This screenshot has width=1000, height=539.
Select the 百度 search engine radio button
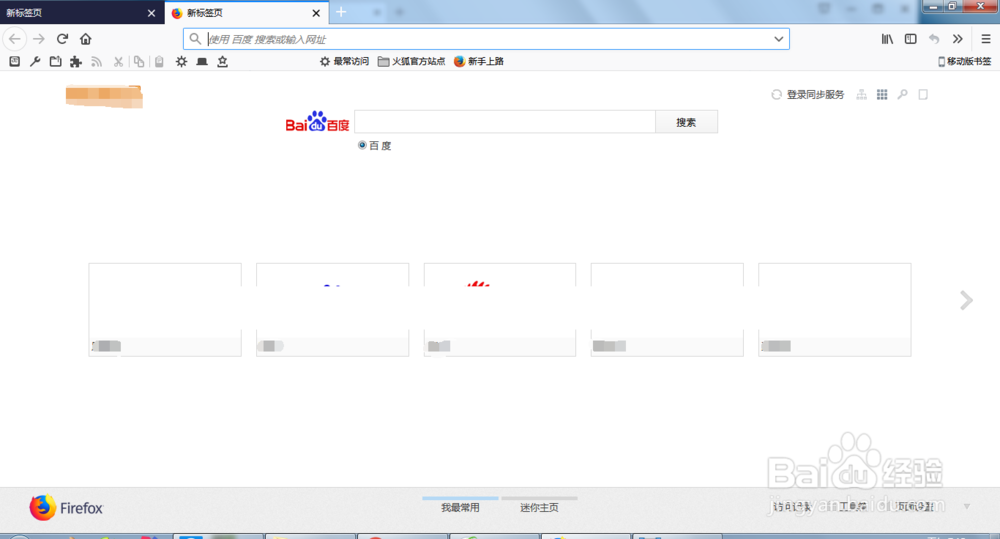[x=362, y=145]
